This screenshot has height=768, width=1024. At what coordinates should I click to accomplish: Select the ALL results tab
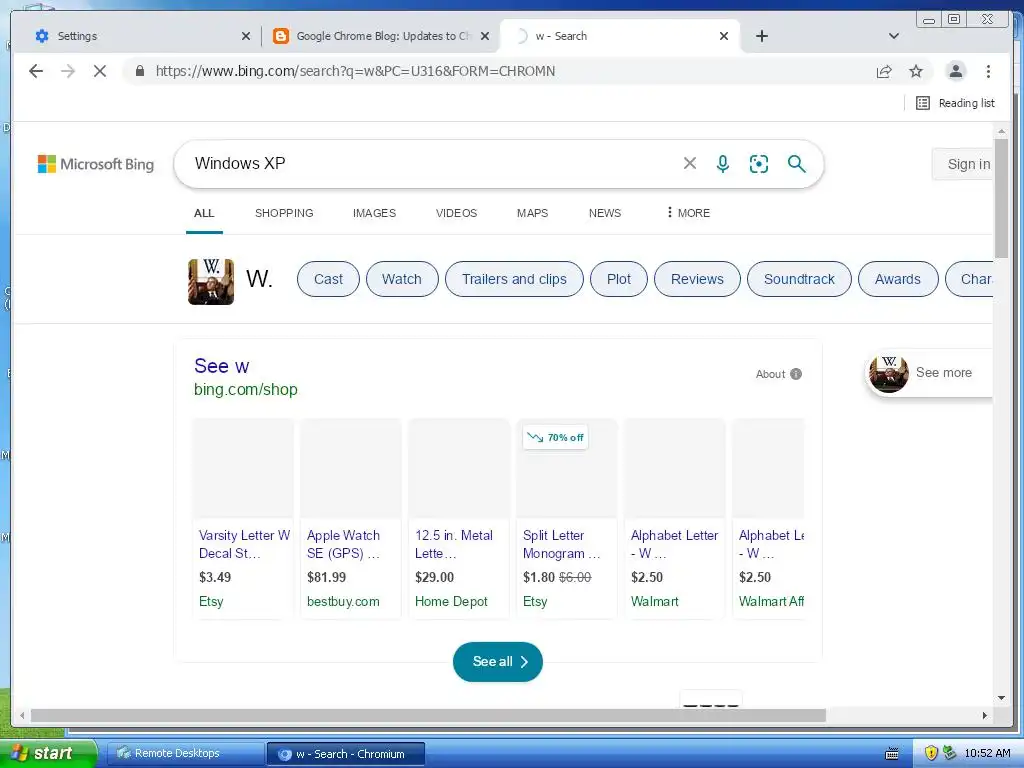coord(204,213)
